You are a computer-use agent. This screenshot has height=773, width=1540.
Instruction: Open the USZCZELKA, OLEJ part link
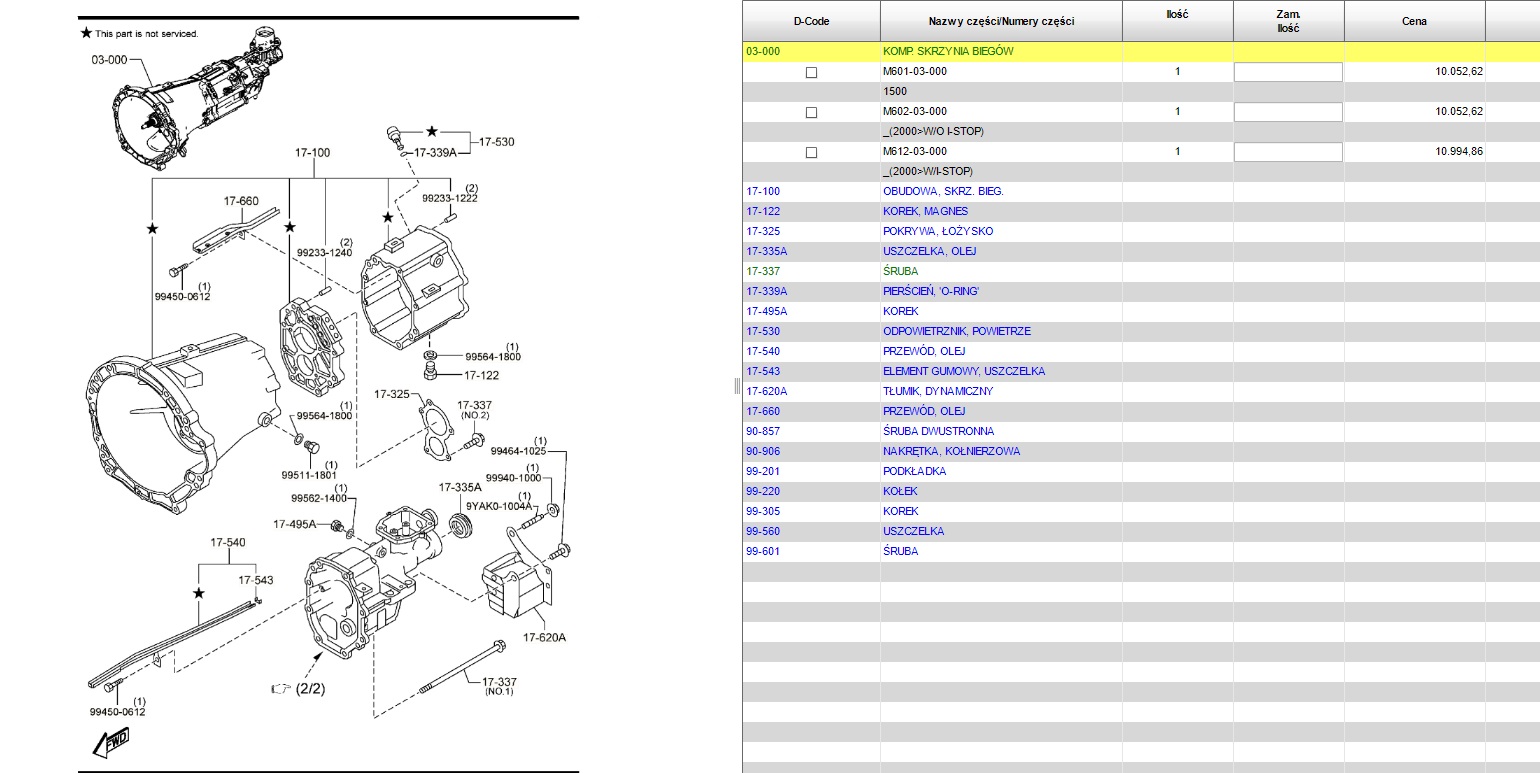(x=929, y=251)
